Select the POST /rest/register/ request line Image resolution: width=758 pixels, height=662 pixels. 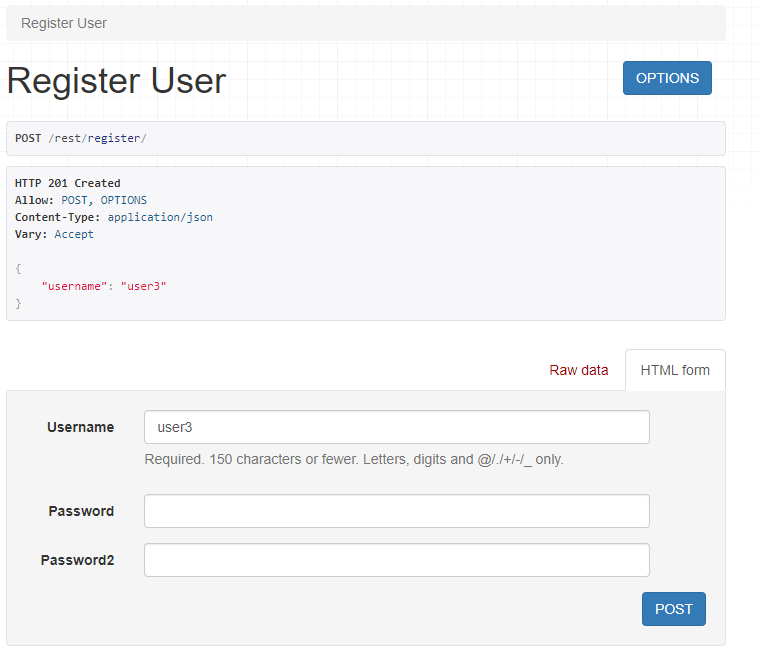(80, 138)
